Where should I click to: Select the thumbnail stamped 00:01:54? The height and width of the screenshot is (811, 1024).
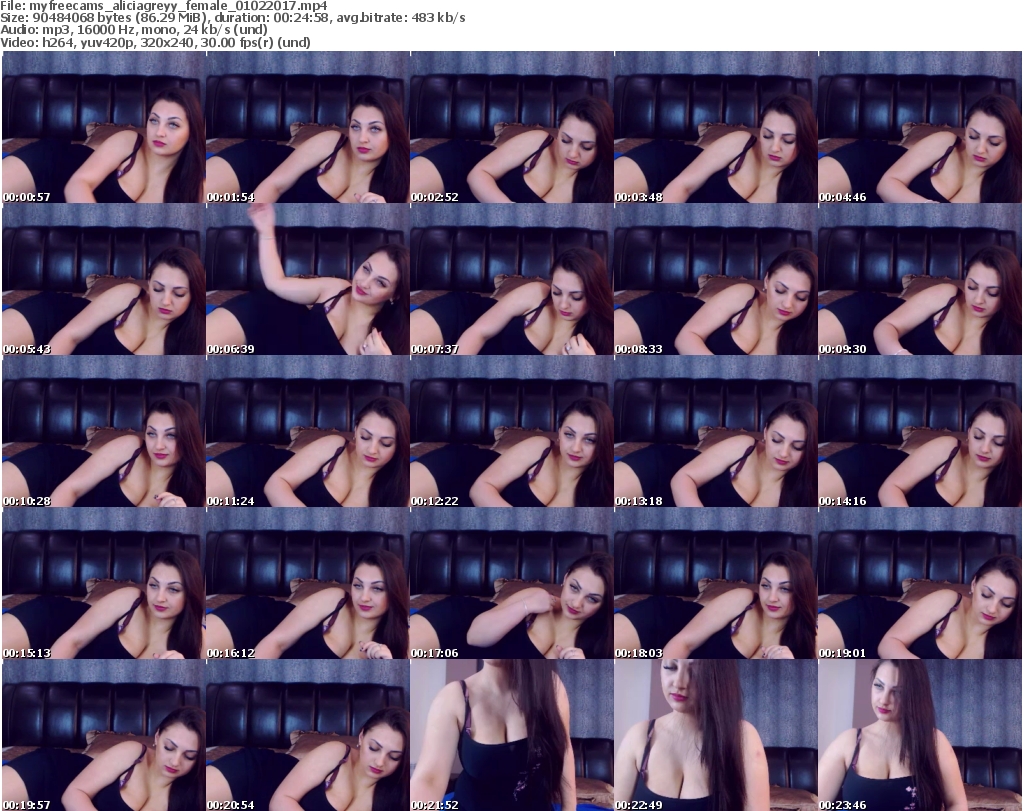point(308,127)
